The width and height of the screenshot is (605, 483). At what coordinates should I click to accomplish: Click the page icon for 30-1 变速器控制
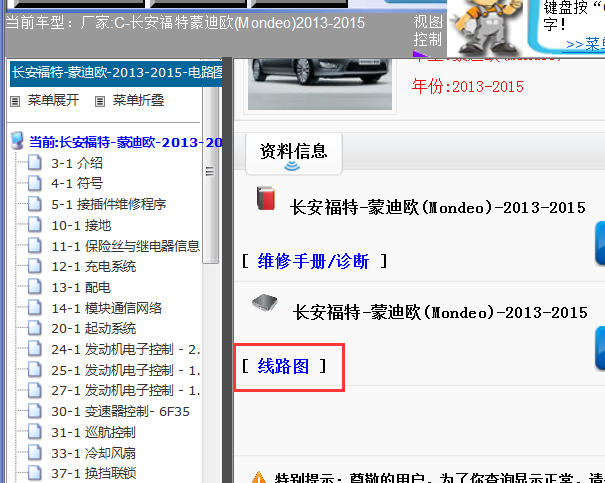click(35, 411)
